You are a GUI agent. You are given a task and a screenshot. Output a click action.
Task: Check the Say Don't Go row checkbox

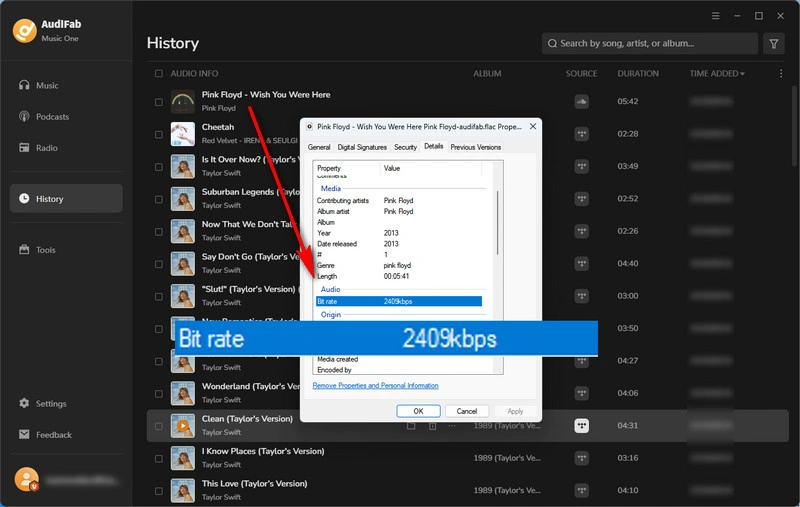click(159, 264)
